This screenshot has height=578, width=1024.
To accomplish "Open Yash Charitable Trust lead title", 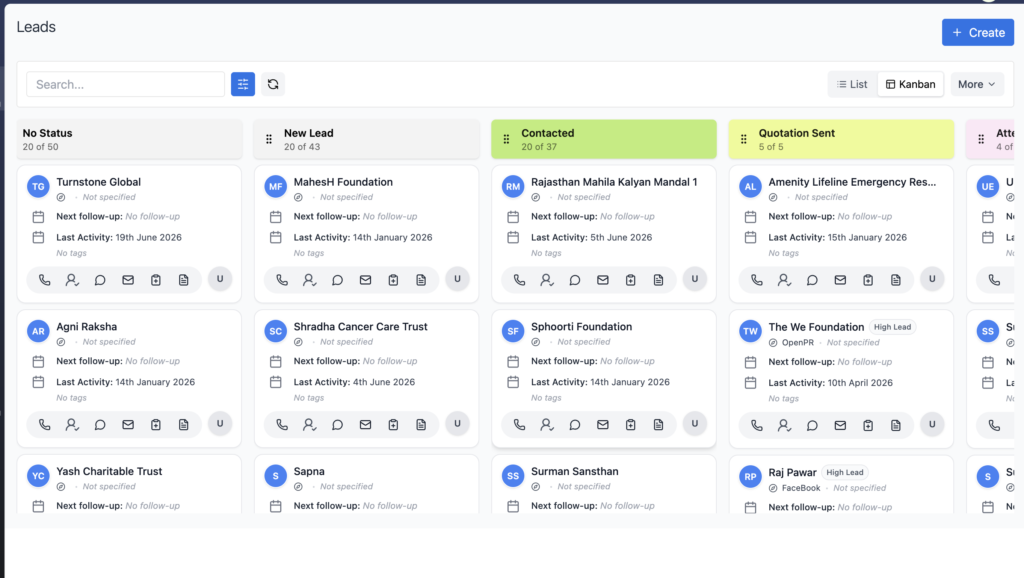I will click(x=109, y=472).
